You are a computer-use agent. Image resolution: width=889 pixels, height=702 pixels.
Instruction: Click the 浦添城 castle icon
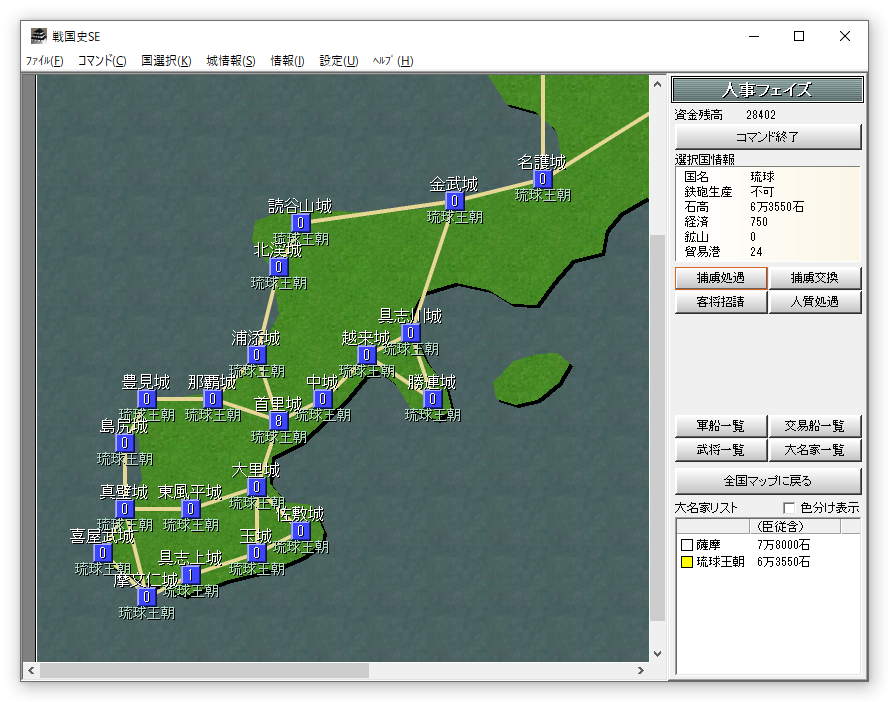[257, 355]
